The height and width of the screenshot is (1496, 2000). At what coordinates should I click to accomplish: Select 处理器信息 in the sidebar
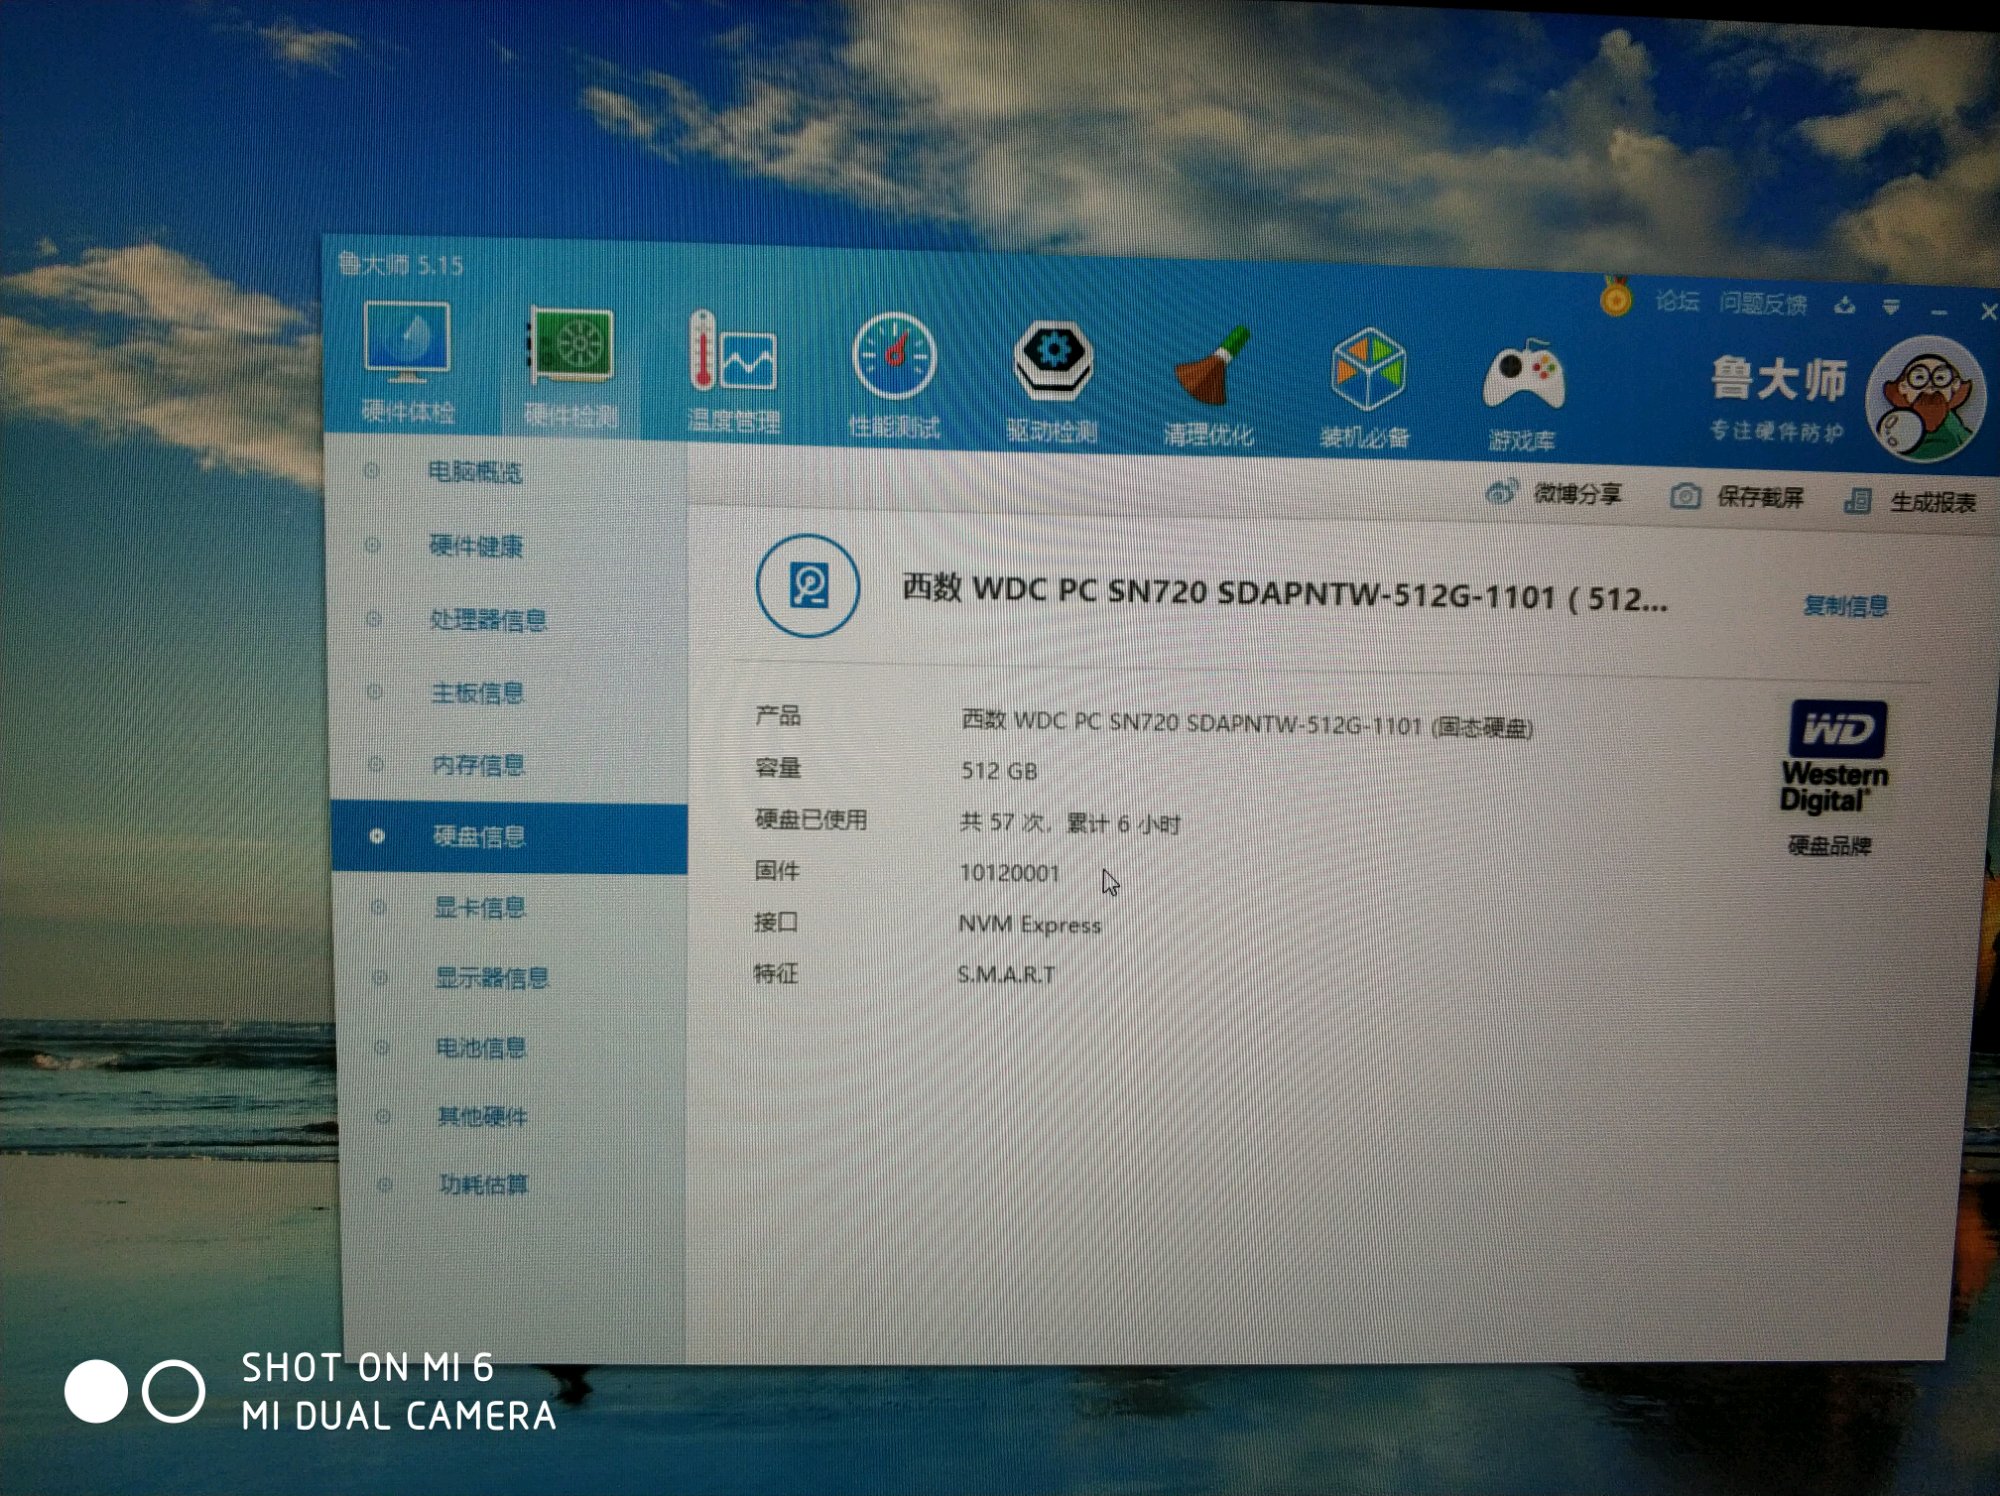click(x=487, y=620)
